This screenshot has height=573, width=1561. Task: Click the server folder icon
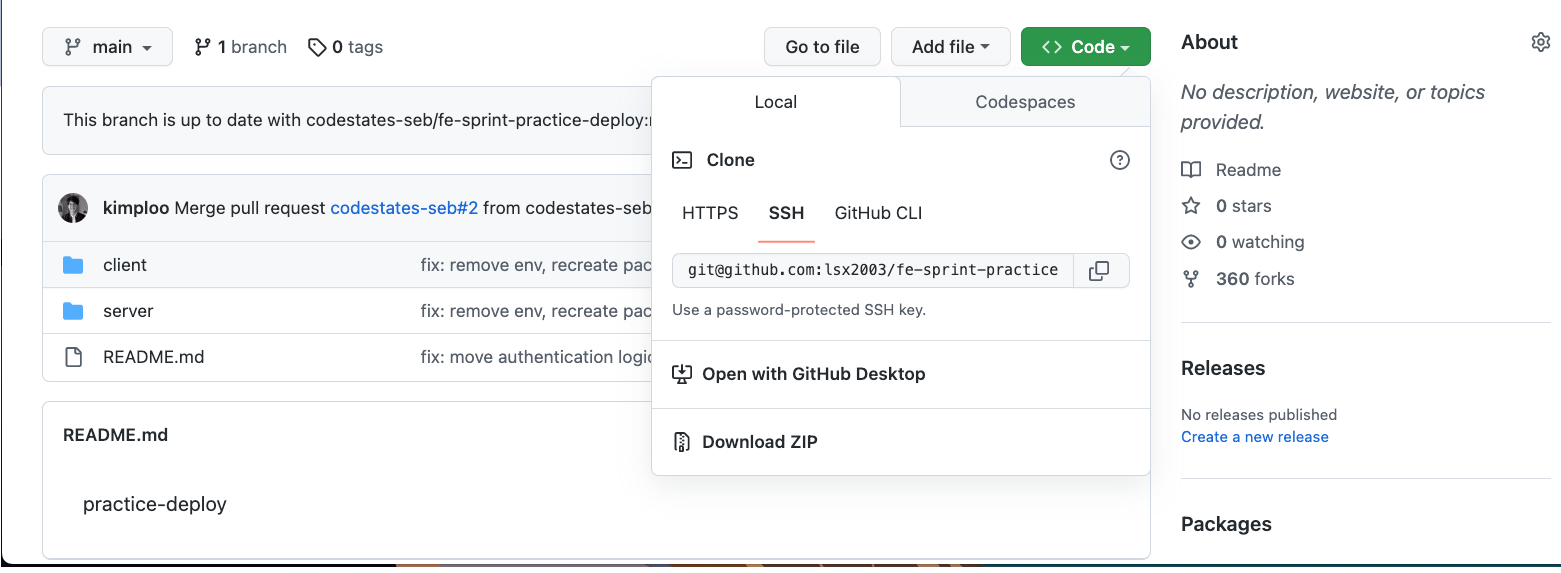(x=73, y=311)
